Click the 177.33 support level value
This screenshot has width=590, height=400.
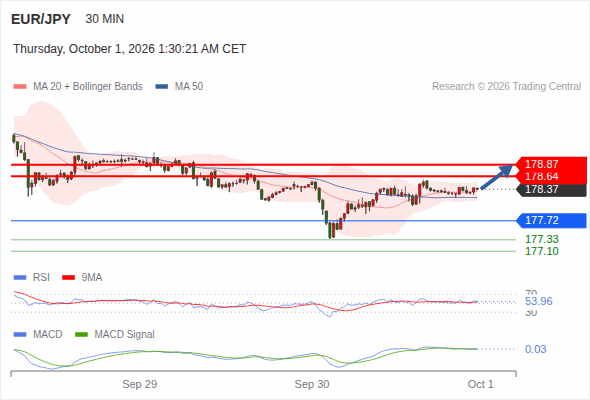coord(542,239)
